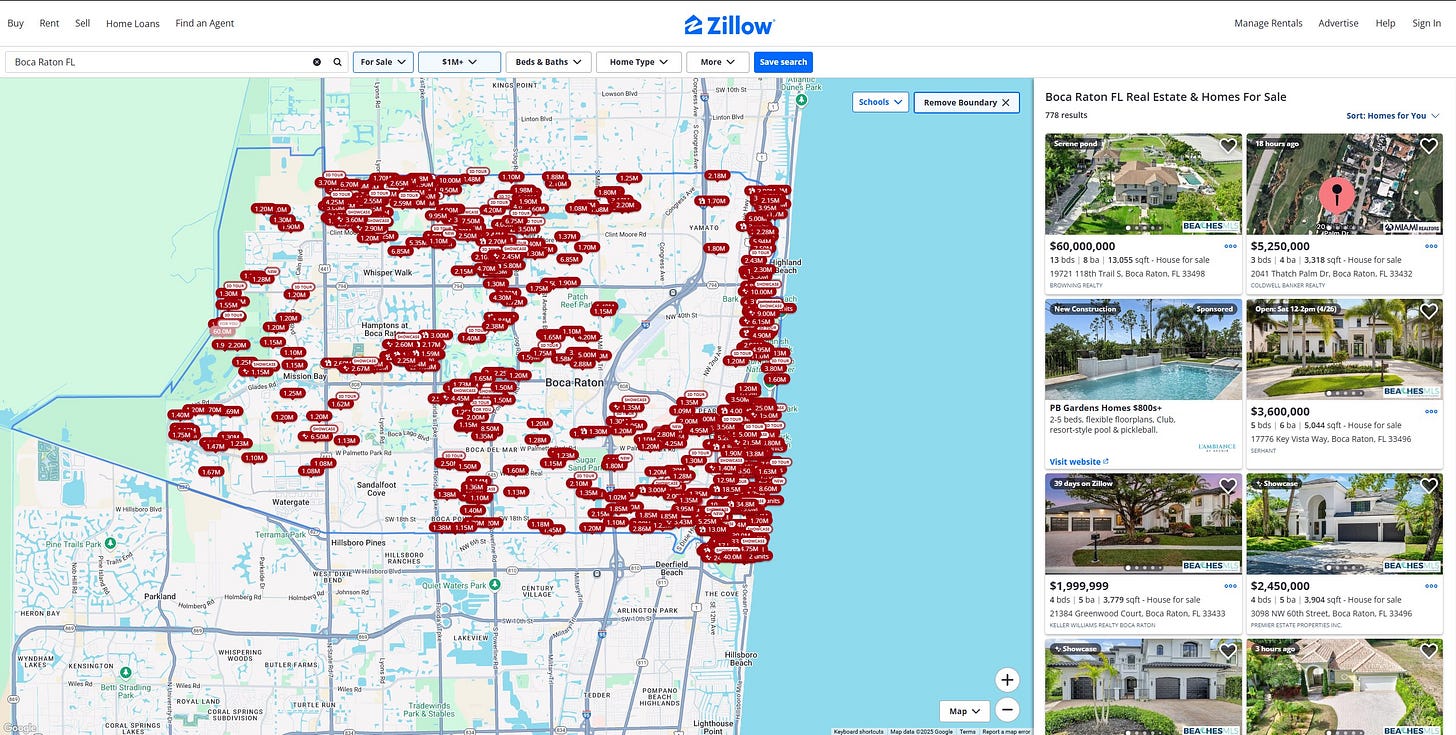
Task: Open the Home Type dropdown
Action: click(638, 62)
